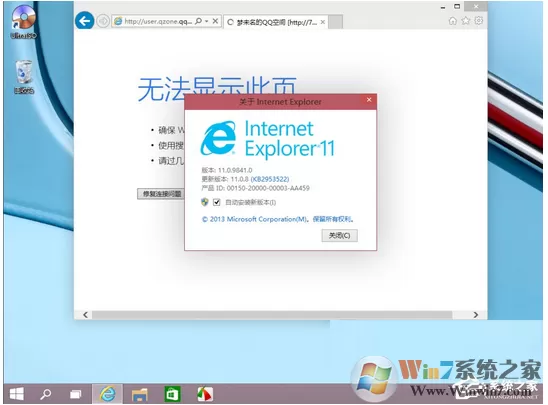Select the QQ空间 browser tab
548x405 pixels.
tap(276, 22)
